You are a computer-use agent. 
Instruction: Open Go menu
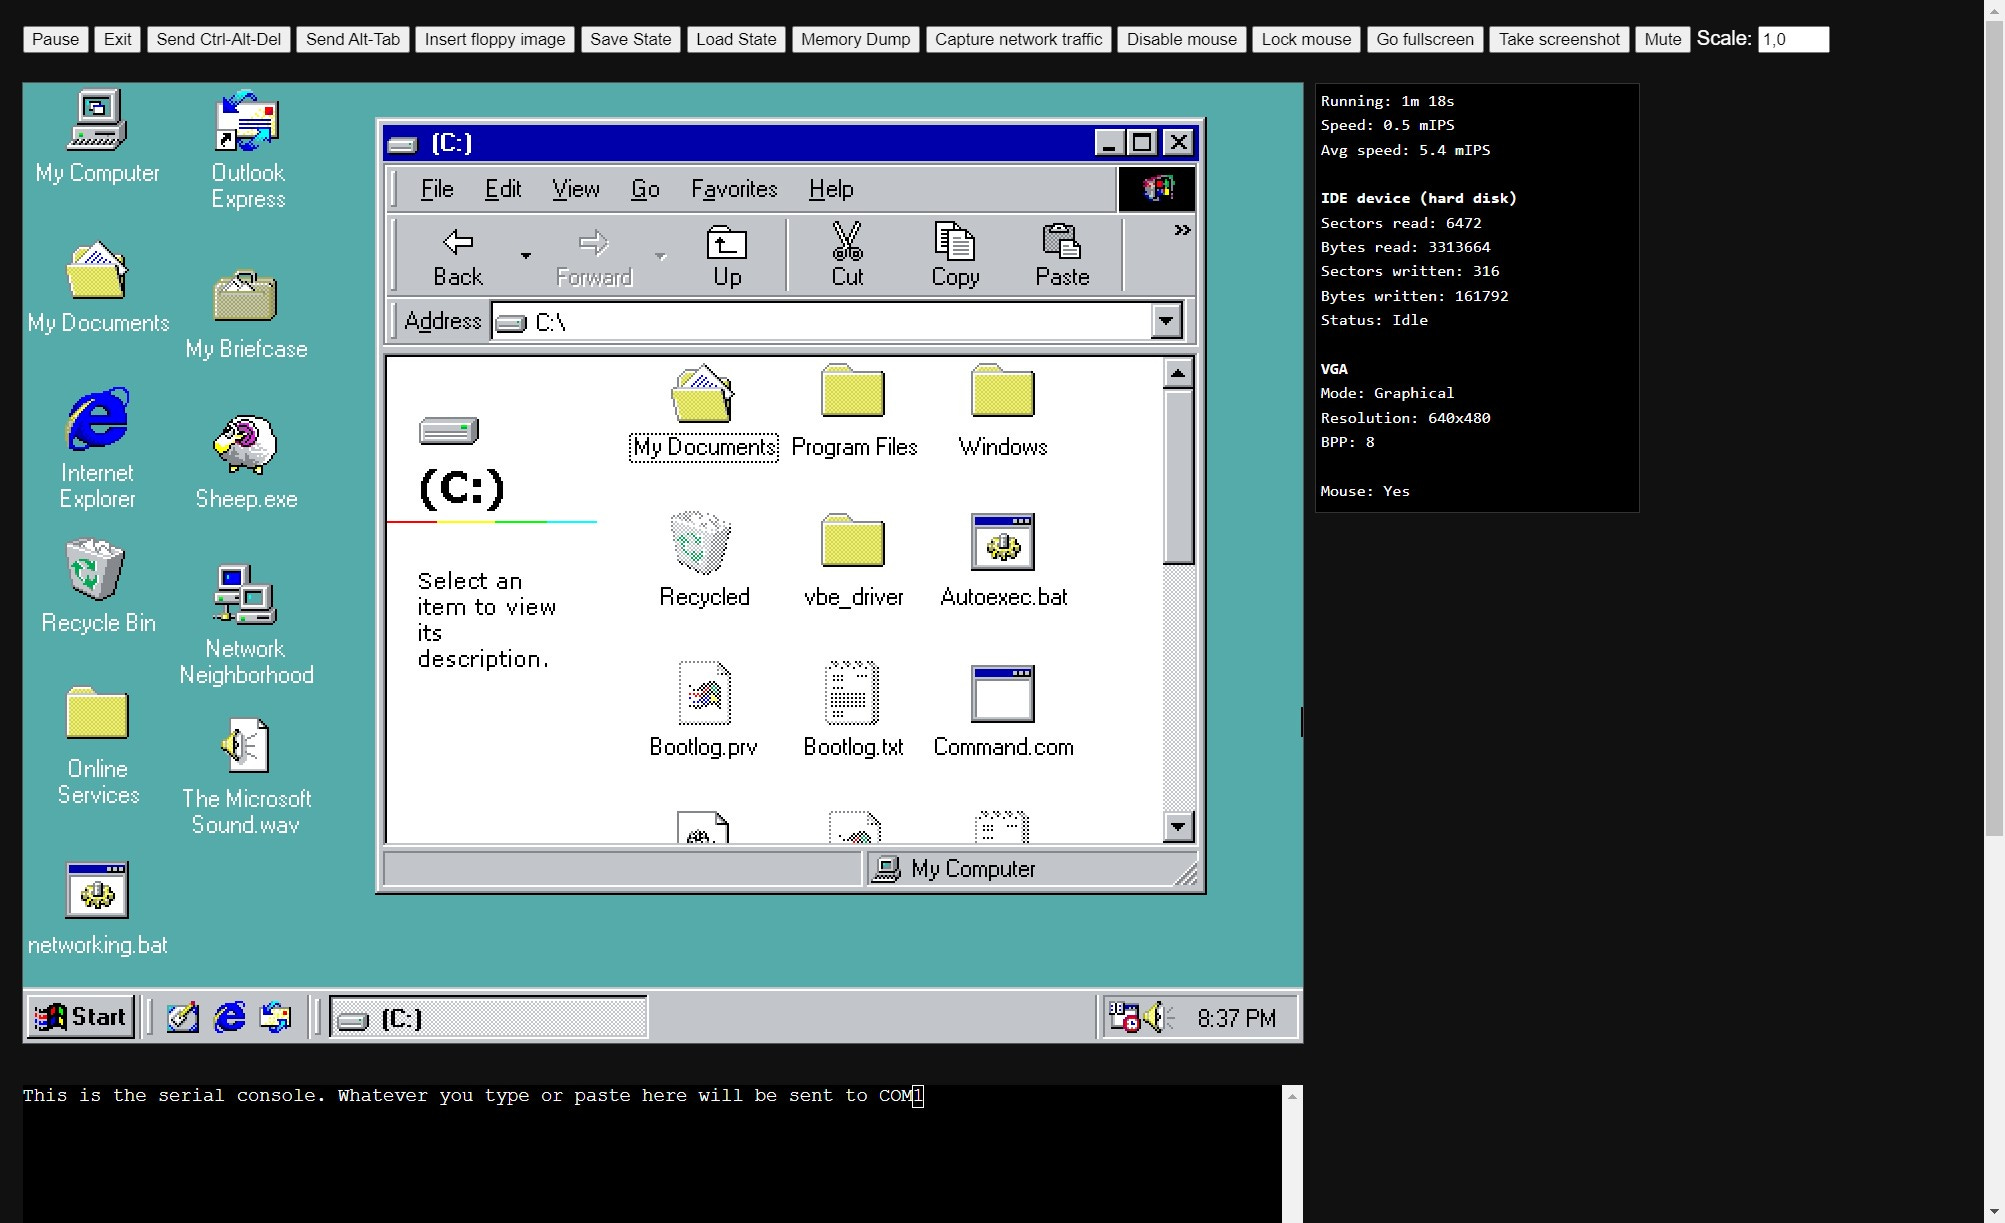pyautogui.click(x=645, y=189)
